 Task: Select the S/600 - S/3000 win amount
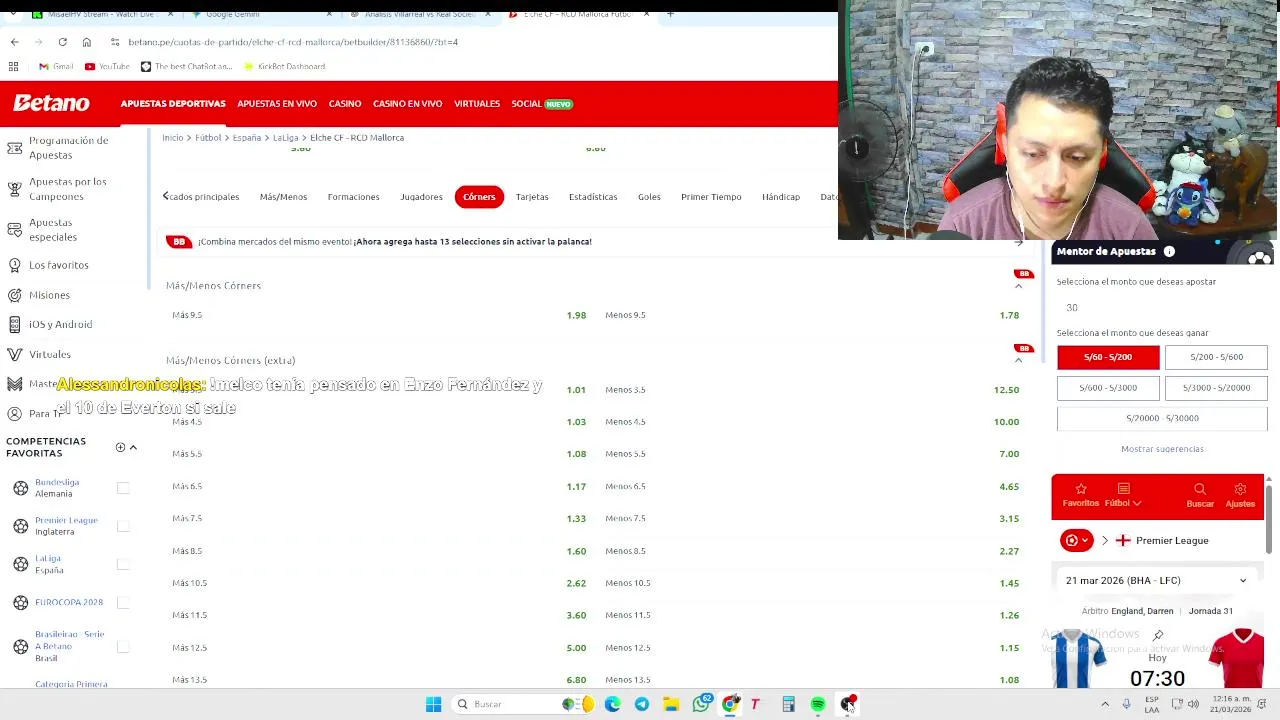pos(1108,387)
